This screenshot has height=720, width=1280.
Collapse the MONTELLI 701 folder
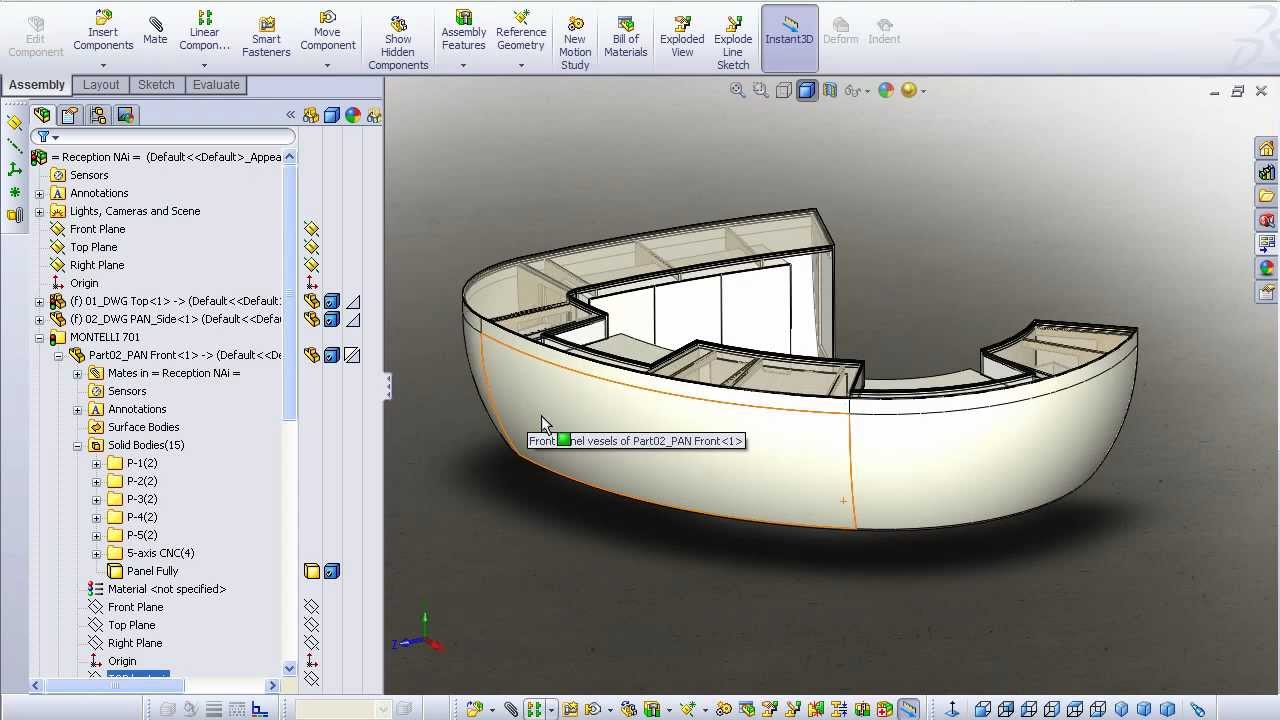[39, 337]
